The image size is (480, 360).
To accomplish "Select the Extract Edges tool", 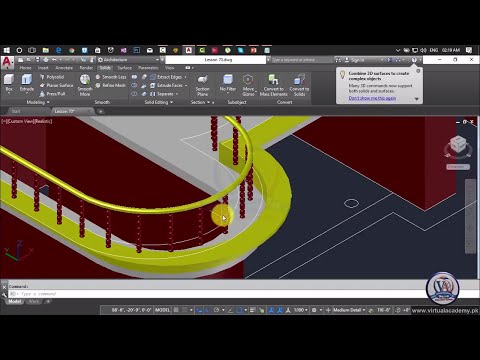I will click(x=166, y=77).
